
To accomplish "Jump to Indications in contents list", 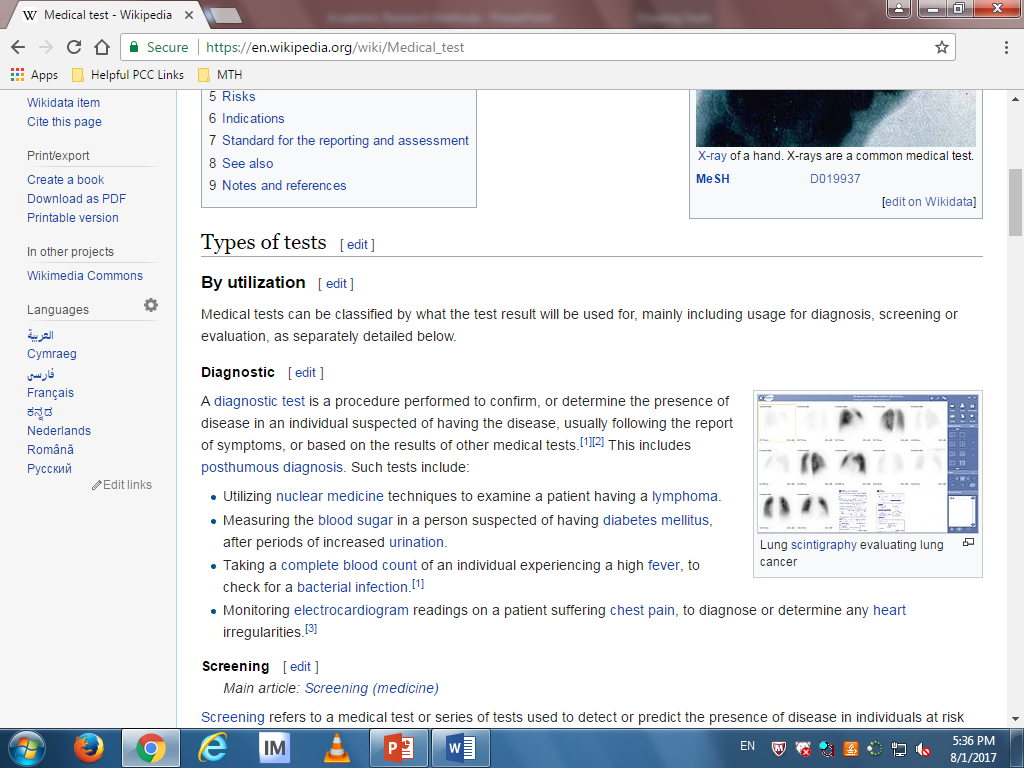I will coord(253,118).
